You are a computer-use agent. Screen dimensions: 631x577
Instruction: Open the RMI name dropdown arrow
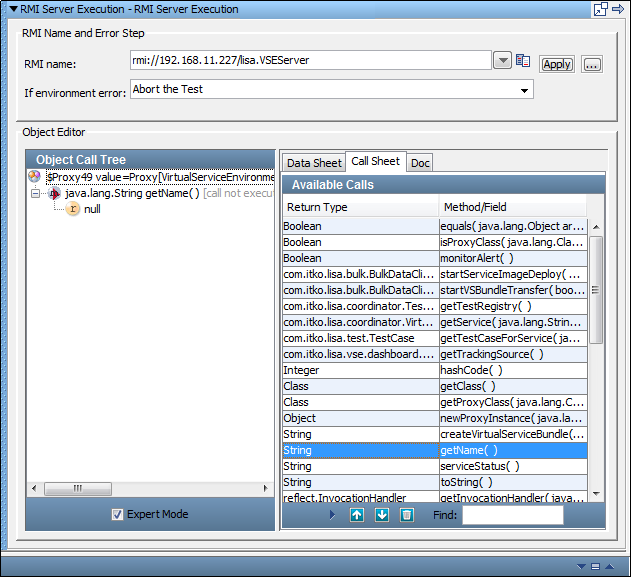502,61
